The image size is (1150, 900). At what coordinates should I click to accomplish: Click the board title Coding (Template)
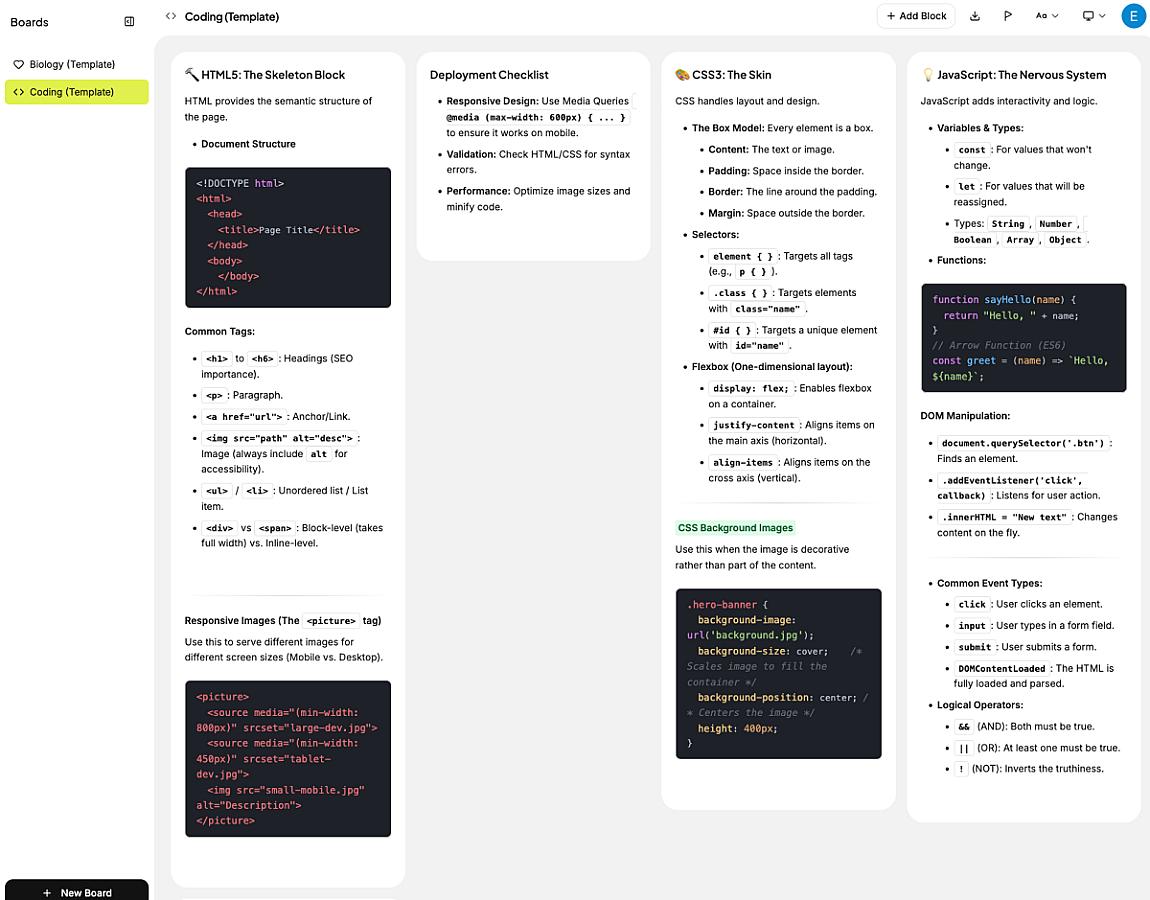[232, 16]
